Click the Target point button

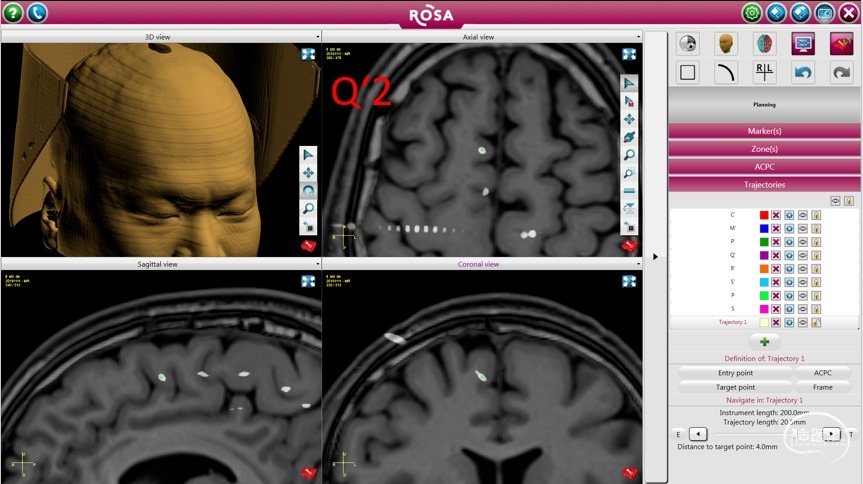point(735,387)
